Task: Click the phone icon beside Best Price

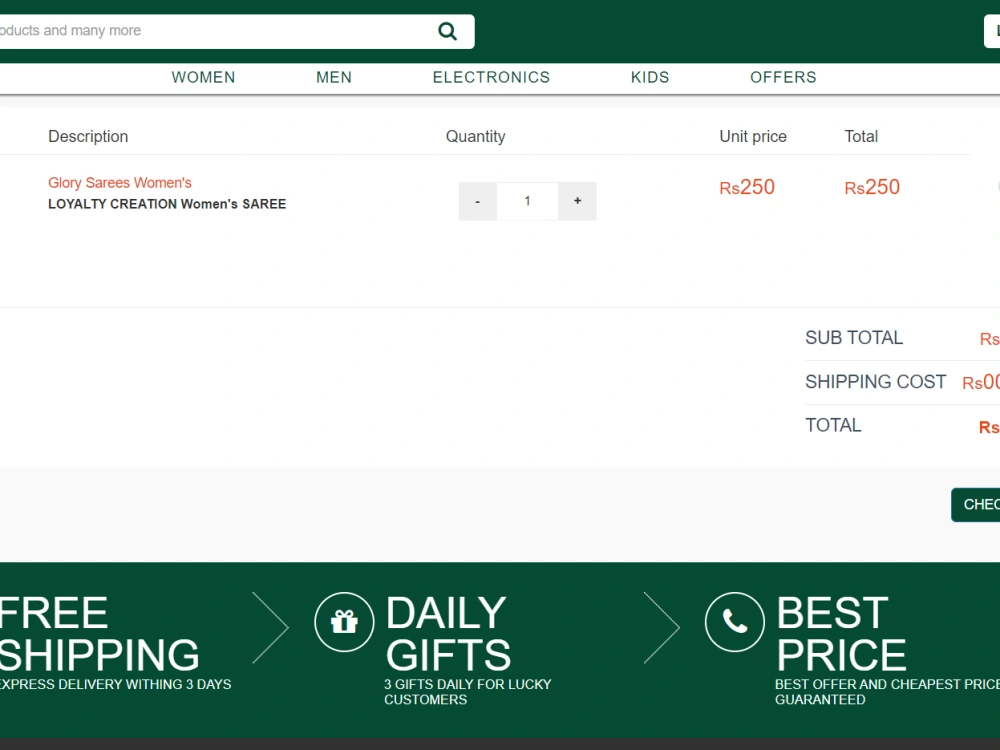Action: pos(735,622)
